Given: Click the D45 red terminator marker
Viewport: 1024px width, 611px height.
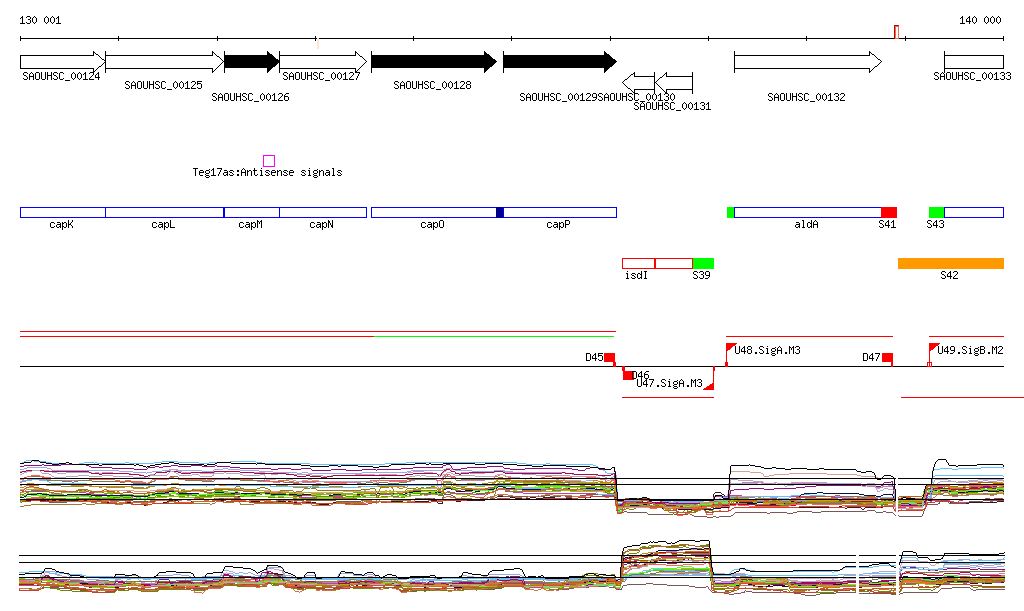Looking at the screenshot, I should [609, 358].
